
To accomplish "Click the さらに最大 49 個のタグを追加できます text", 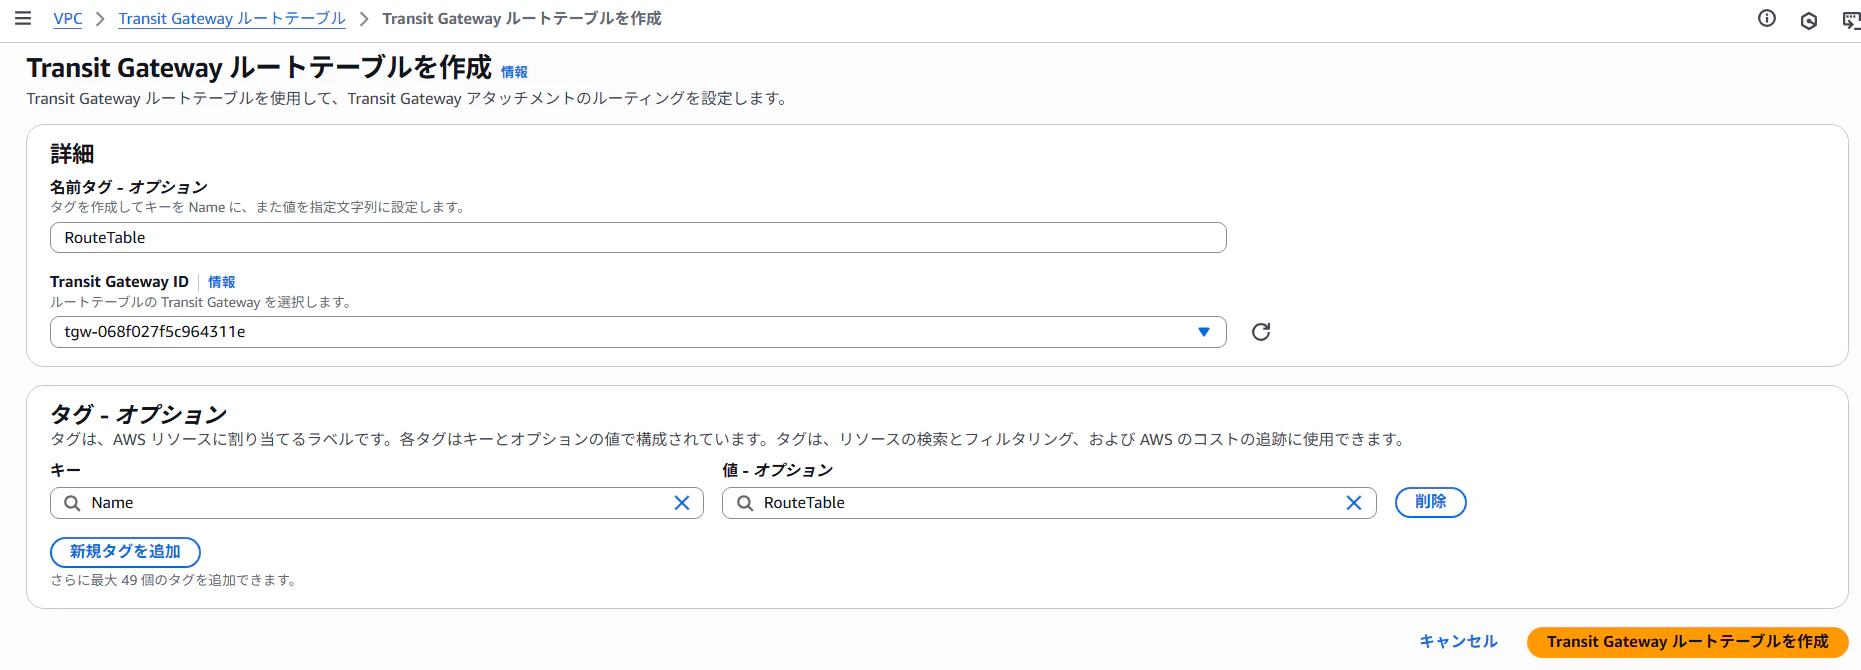I will (174, 580).
